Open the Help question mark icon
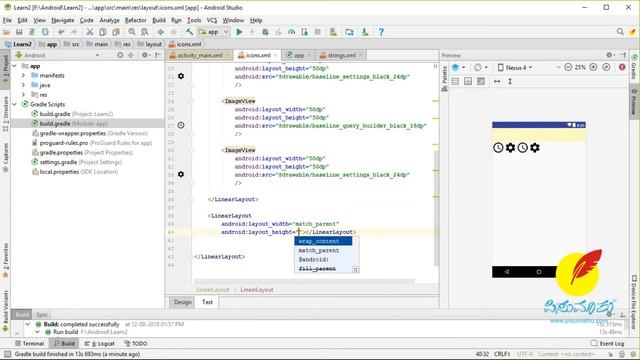The image size is (640, 360). [x=381, y=32]
